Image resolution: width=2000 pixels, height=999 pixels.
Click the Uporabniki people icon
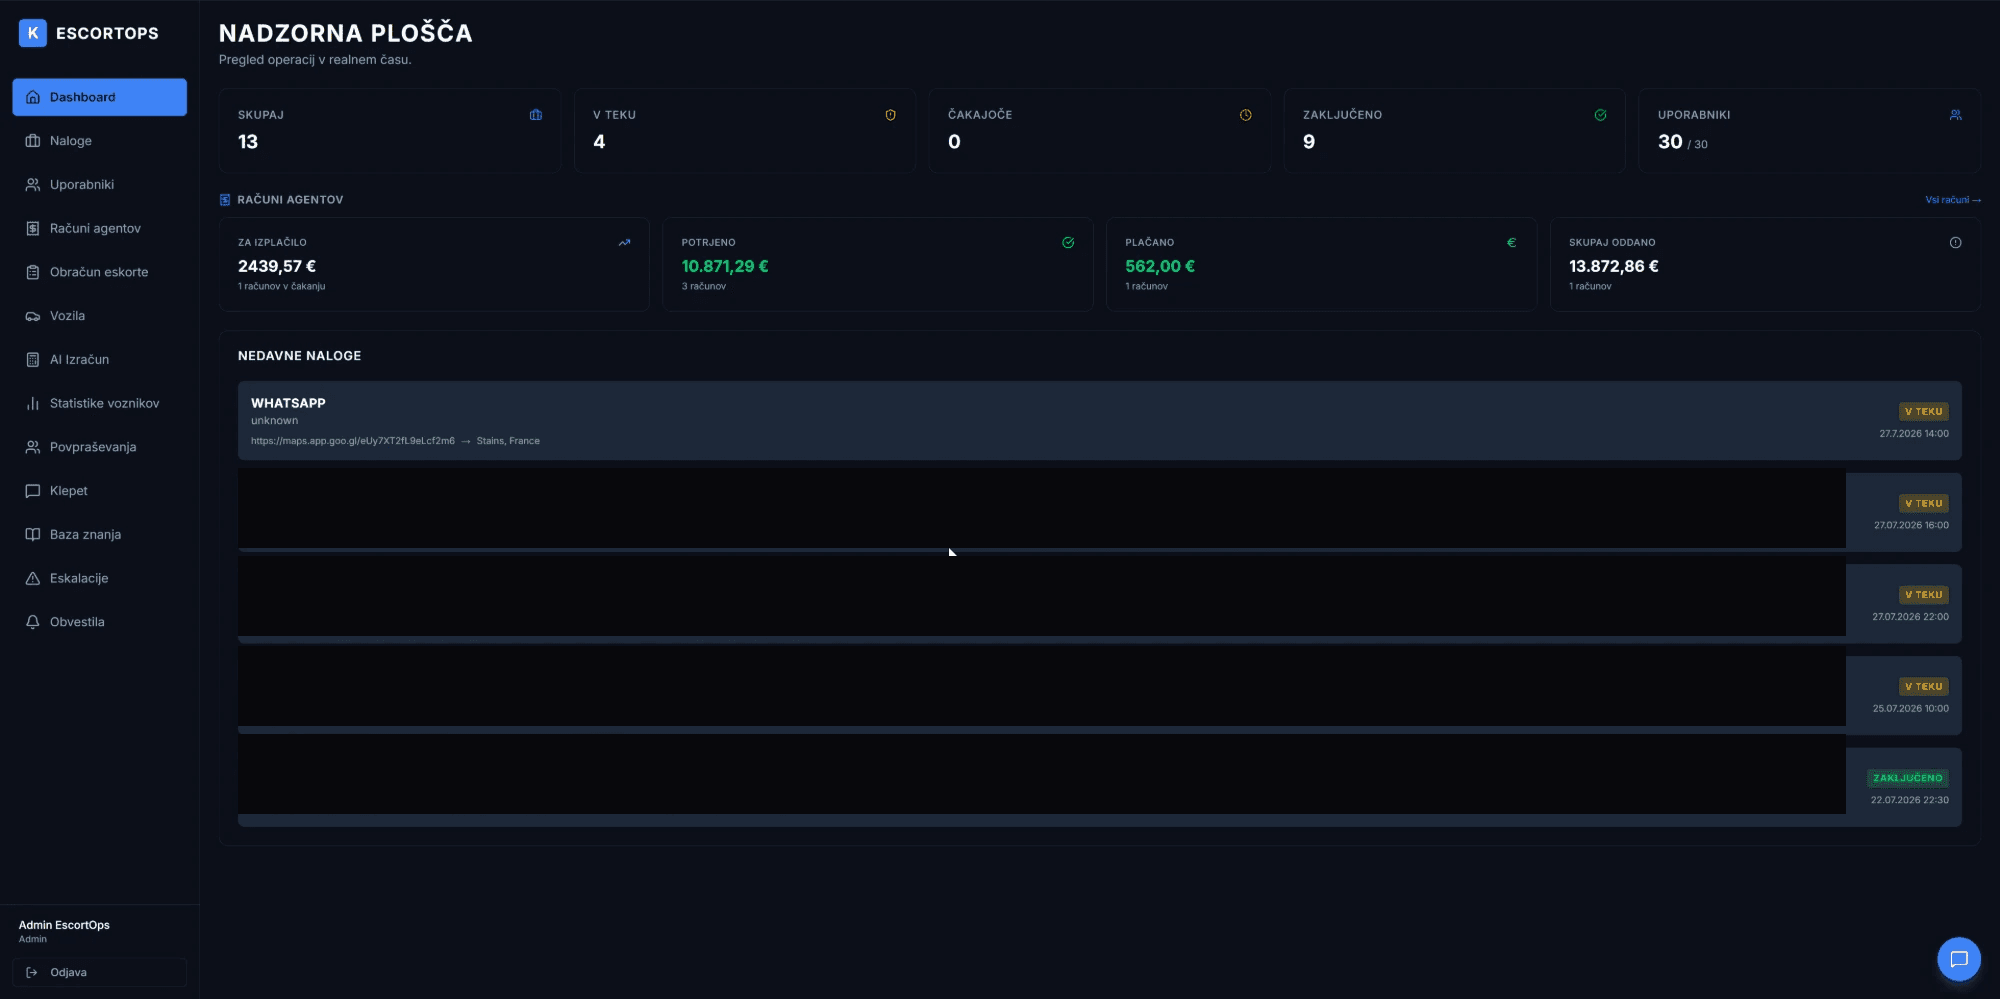[33, 185]
